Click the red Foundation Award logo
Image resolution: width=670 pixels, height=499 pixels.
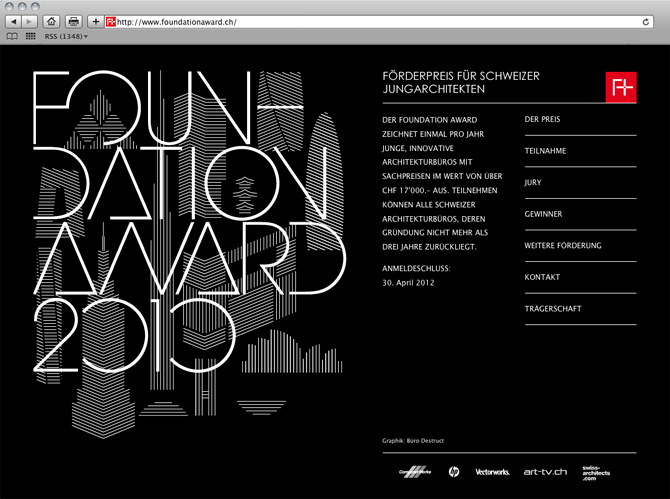pyautogui.click(x=620, y=87)
